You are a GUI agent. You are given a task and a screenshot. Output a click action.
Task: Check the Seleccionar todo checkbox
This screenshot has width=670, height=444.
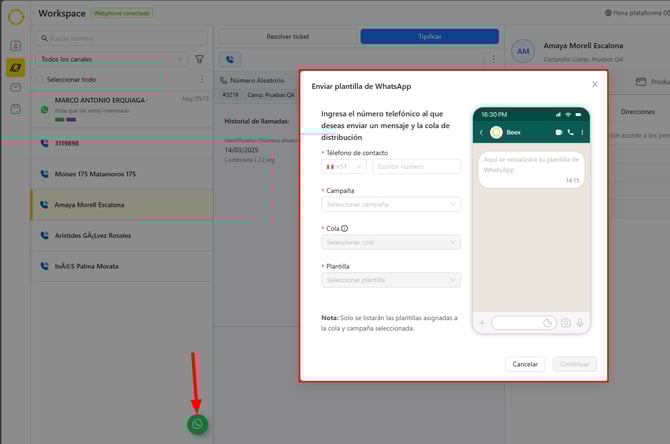[40, 79]
